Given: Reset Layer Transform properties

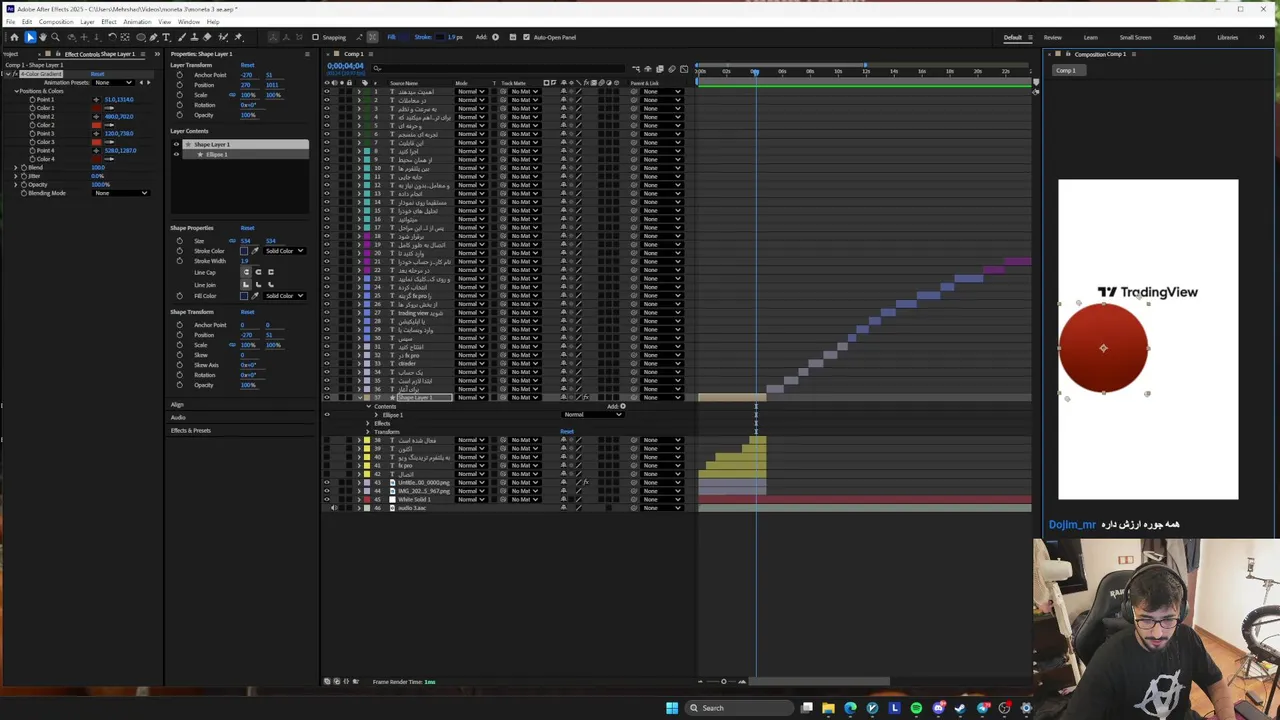Looking at the screenshot, I should (x=247, y=65).
